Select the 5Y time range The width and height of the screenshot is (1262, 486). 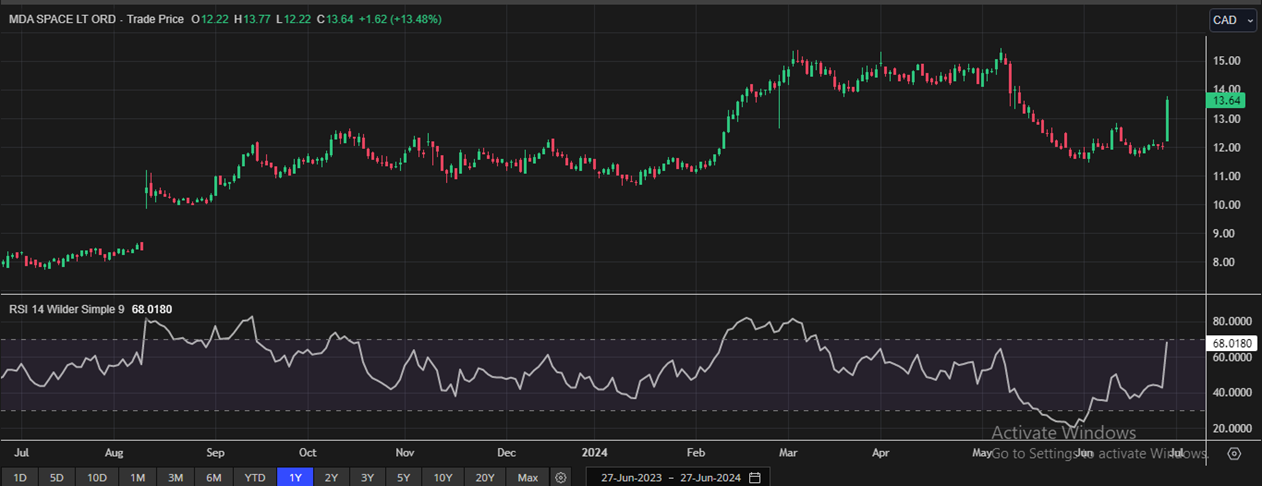pos(405,477)
